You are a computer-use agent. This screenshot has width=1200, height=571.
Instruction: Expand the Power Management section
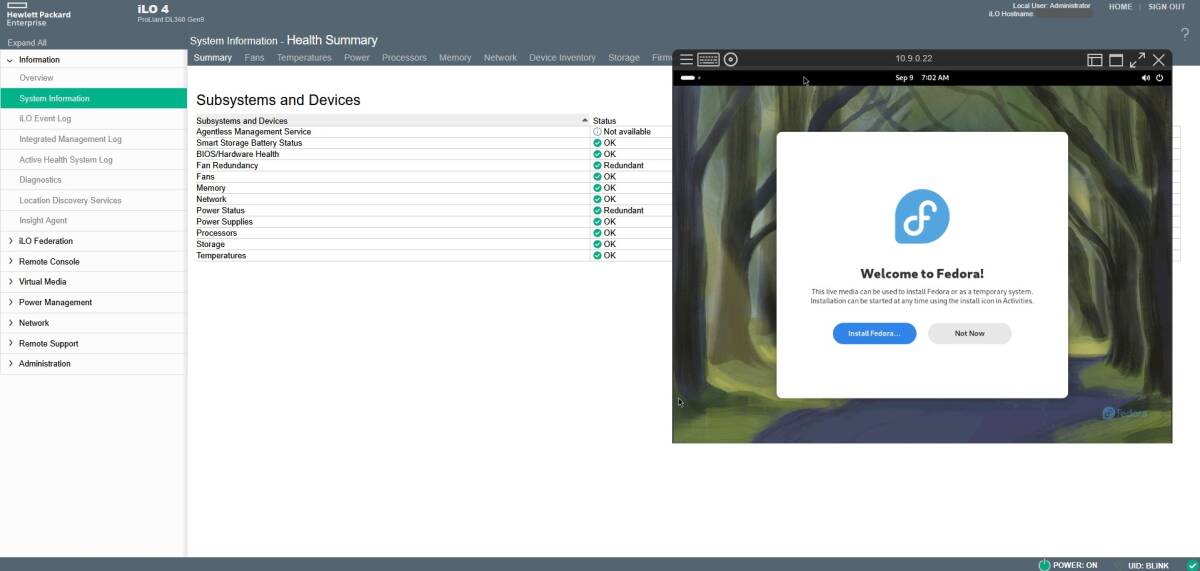click(10, 302)
